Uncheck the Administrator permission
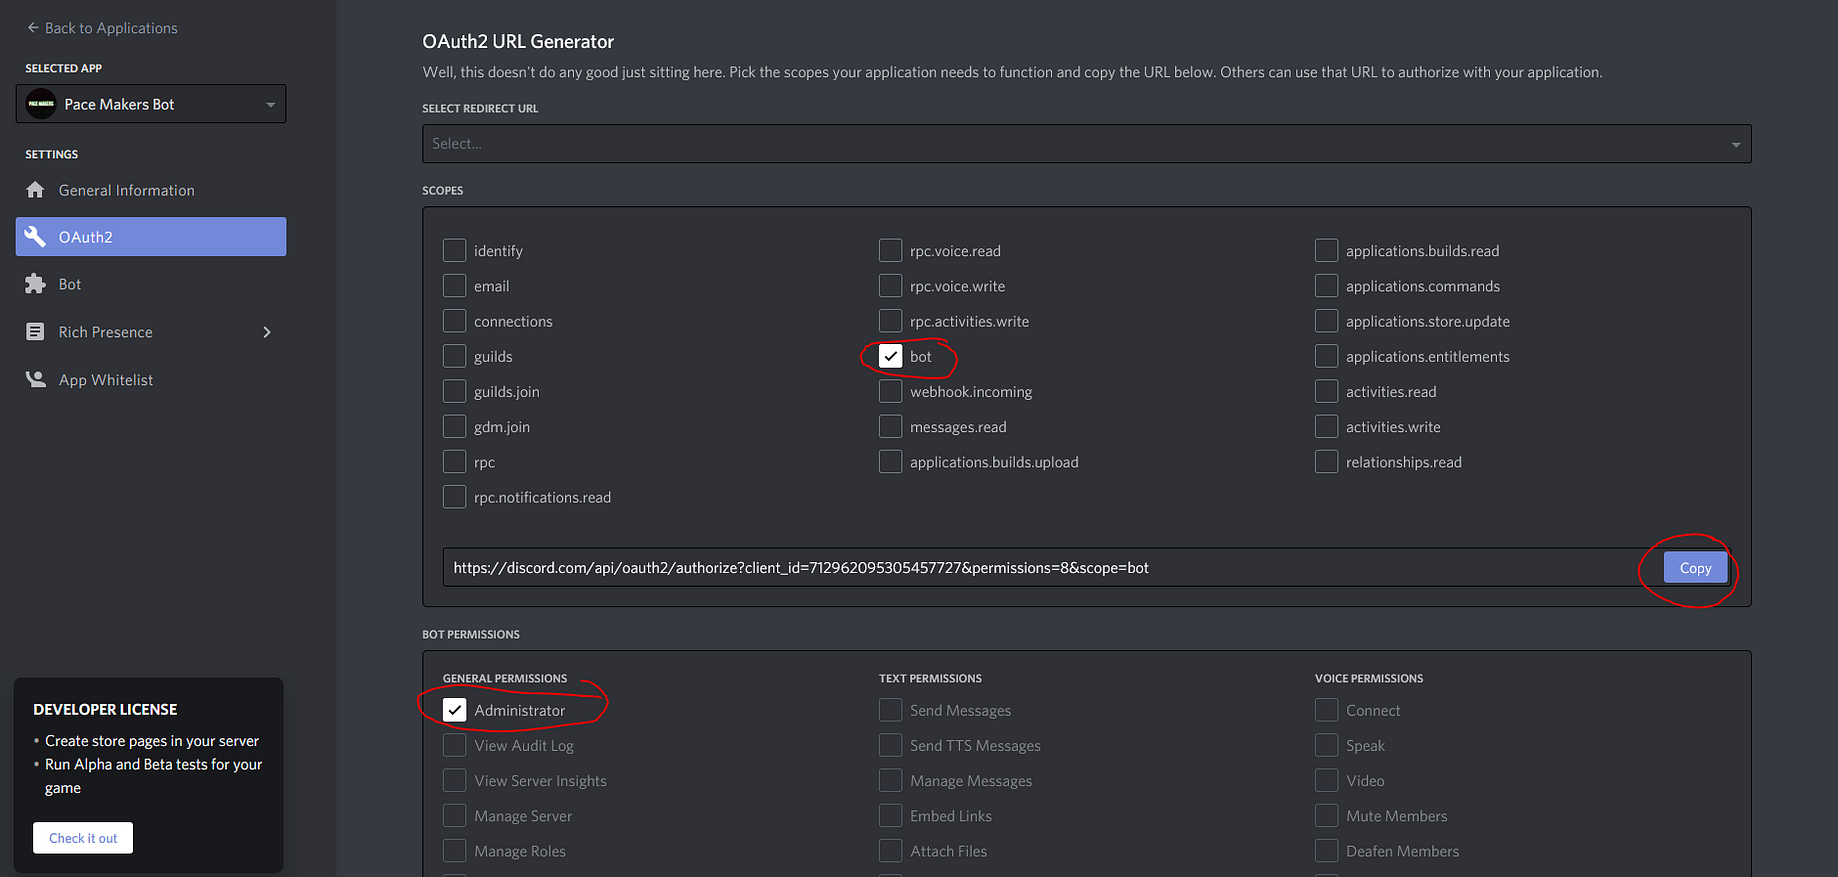 tap(455, 710)
